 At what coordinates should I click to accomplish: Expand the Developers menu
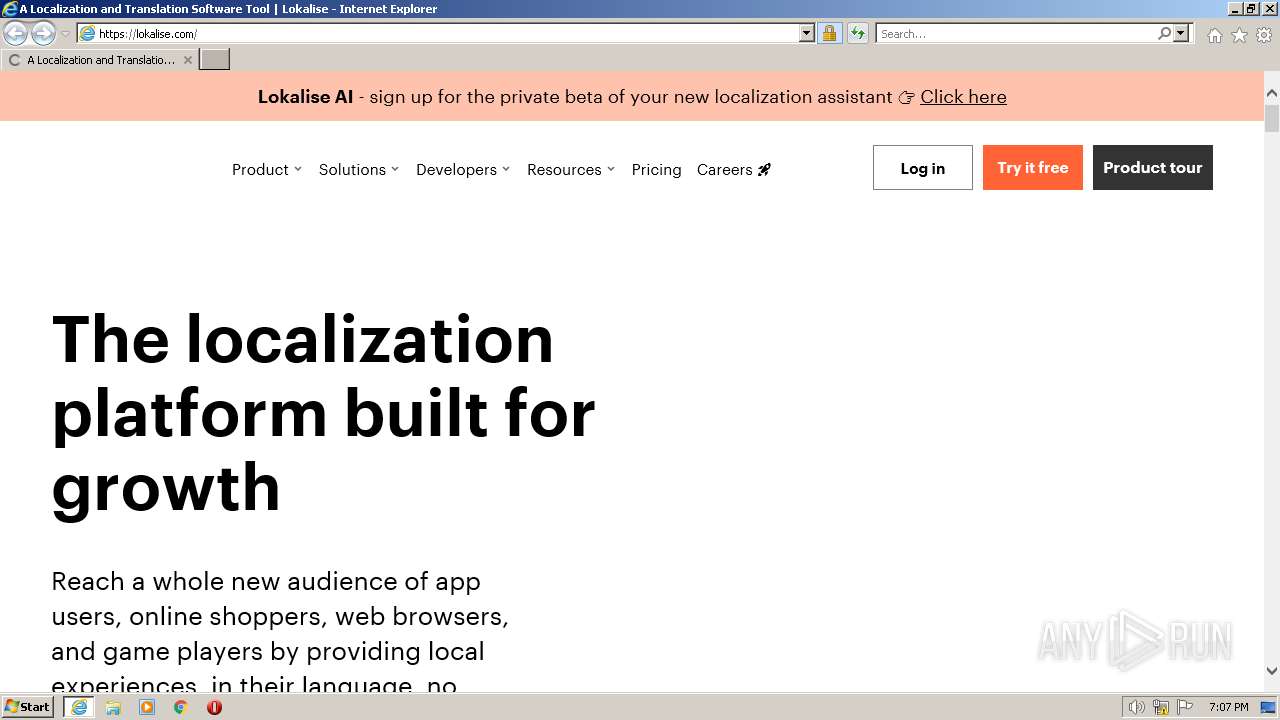click(x=463, y=170)
